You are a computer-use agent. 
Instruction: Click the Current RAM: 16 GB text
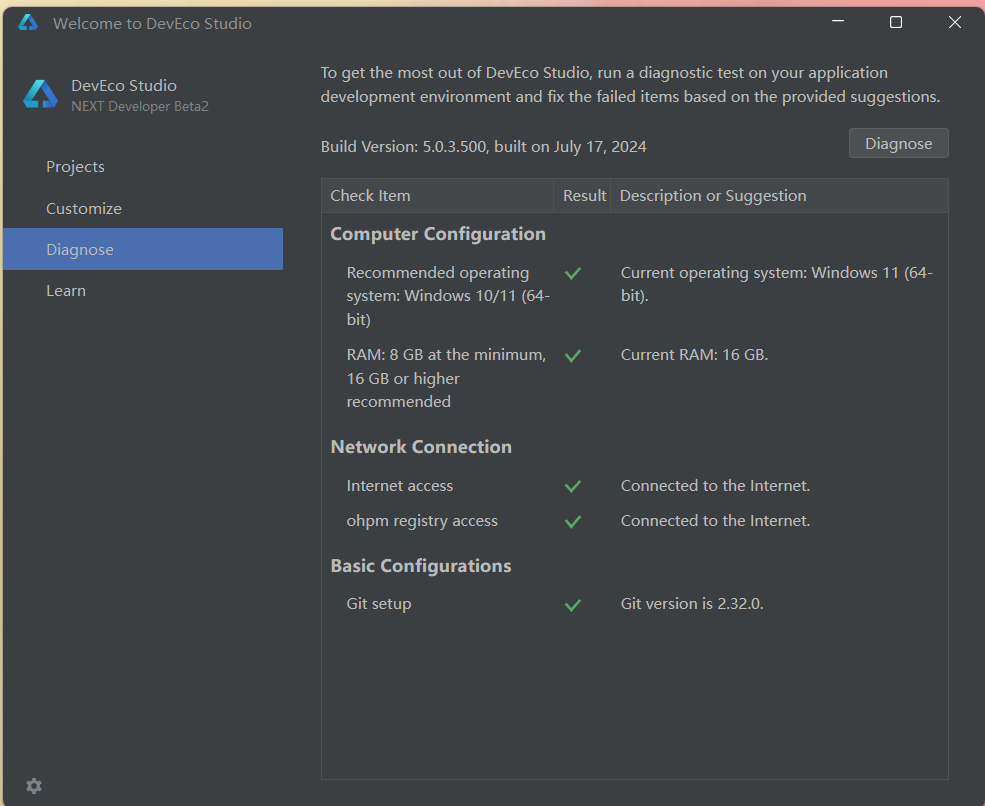coord(694,354)
